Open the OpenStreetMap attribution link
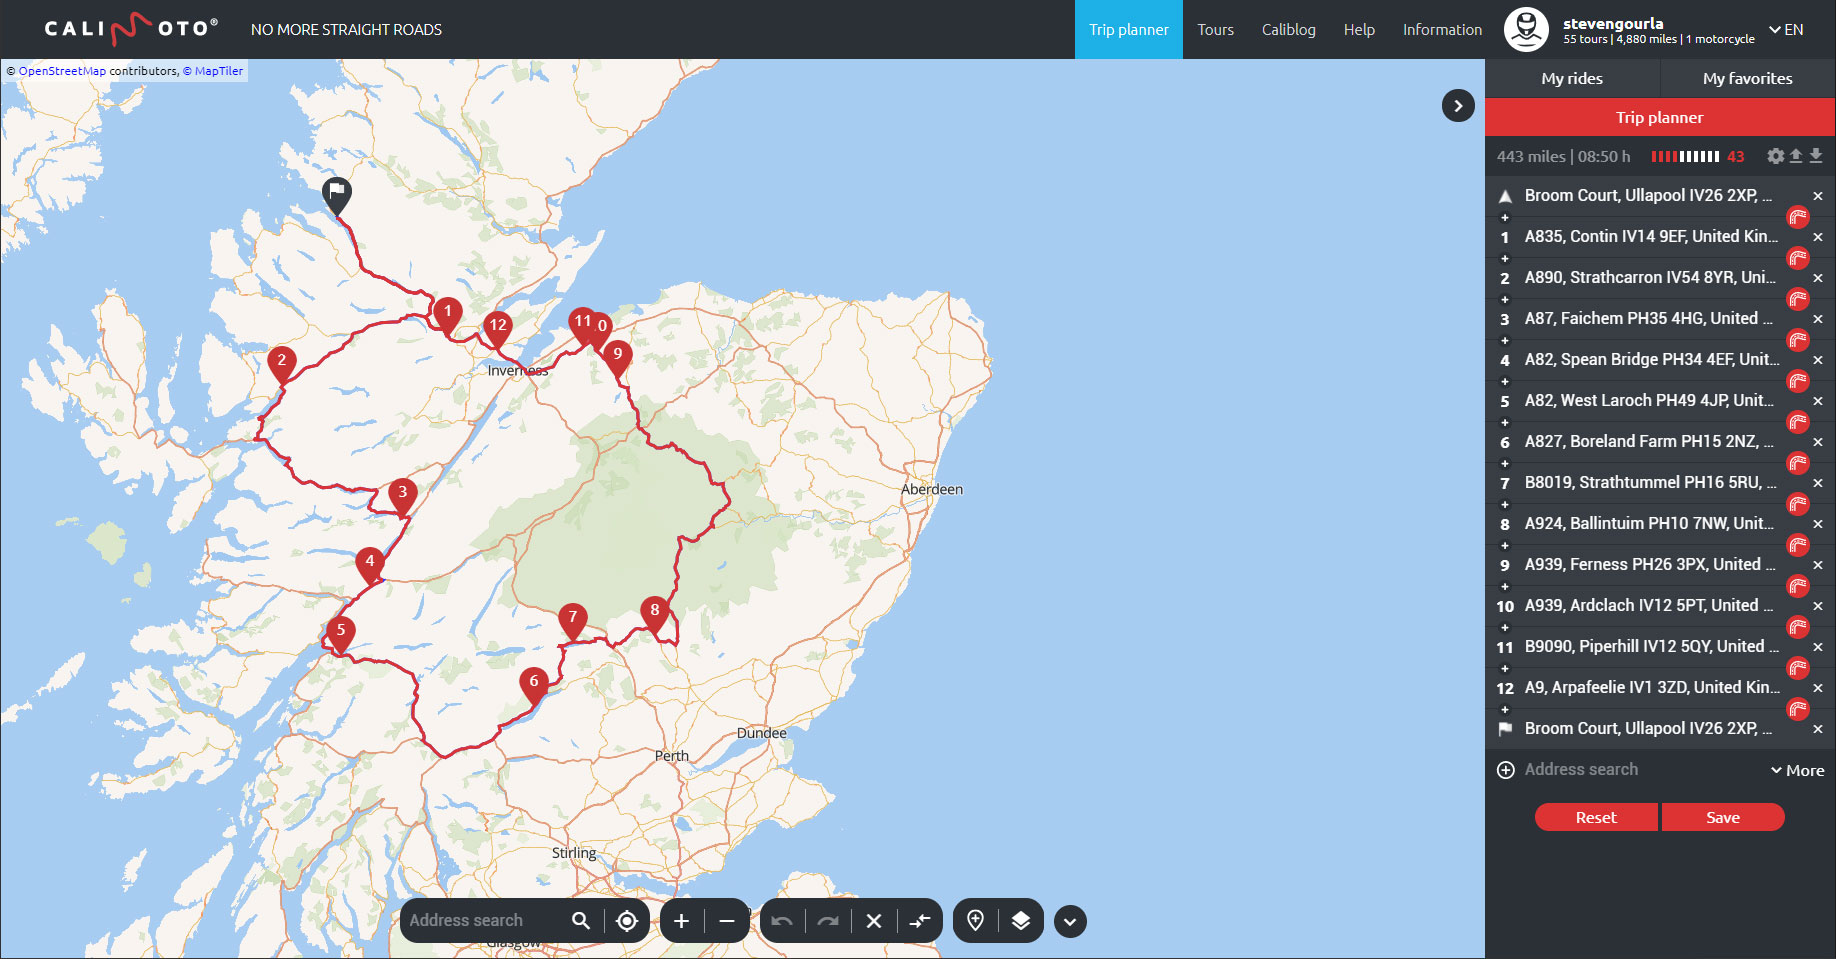This screenshot has width=1836, height=959. (62, 71)
